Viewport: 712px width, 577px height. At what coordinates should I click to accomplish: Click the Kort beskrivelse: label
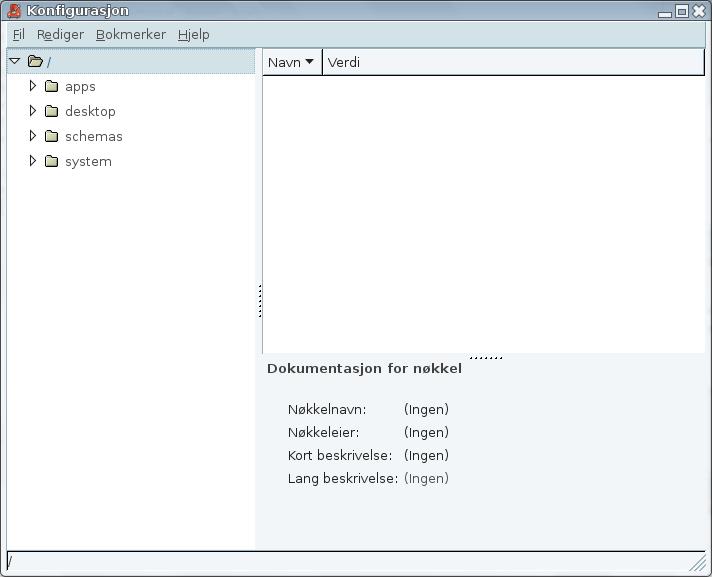tap(340, 455)
